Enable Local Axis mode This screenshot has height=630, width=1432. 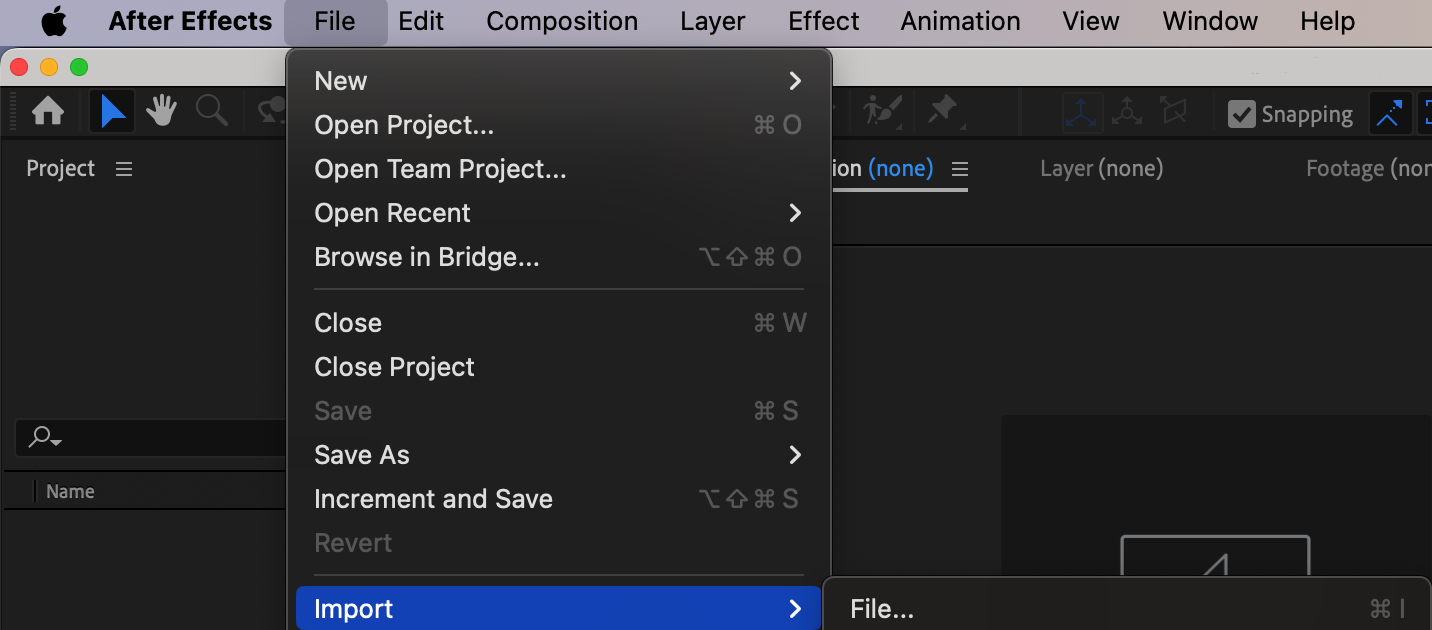[x=1082, y=113]
